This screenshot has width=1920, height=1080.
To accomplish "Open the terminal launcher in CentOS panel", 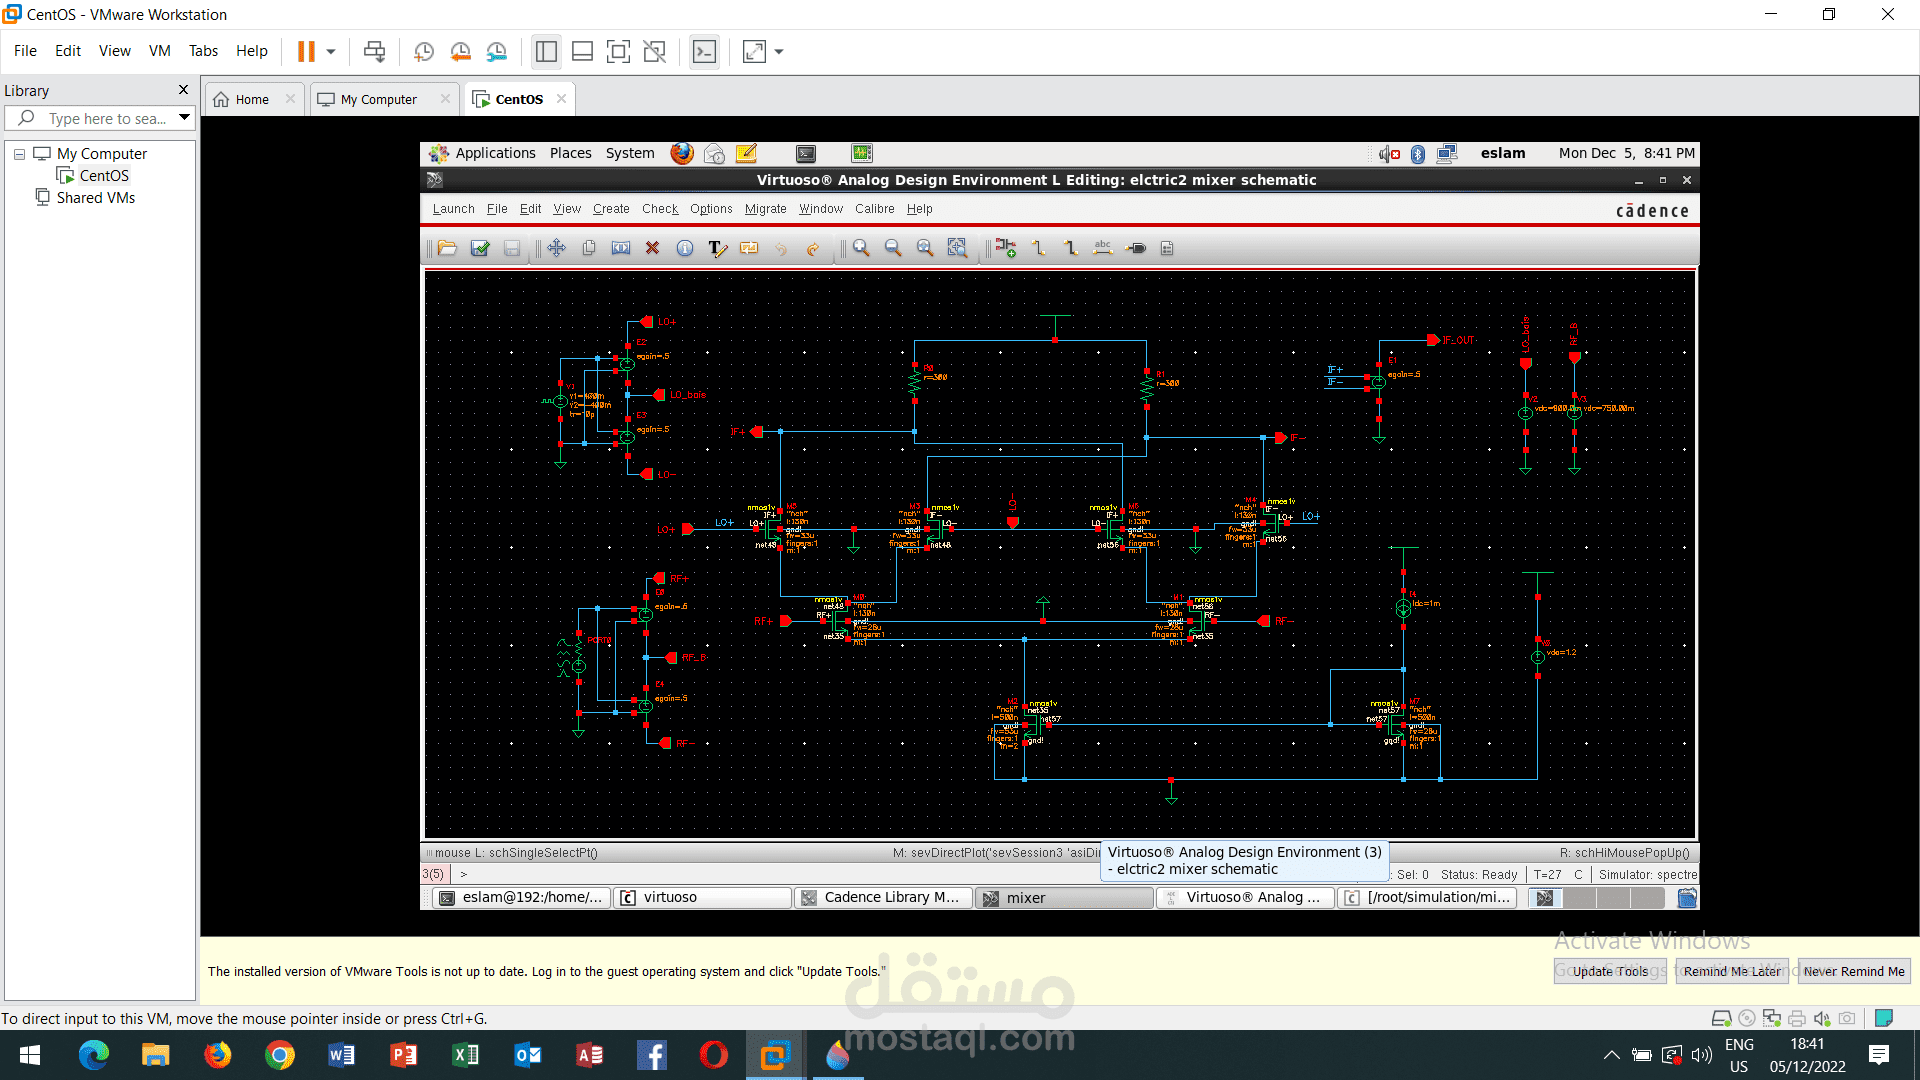I will click(x=806, y=153).
